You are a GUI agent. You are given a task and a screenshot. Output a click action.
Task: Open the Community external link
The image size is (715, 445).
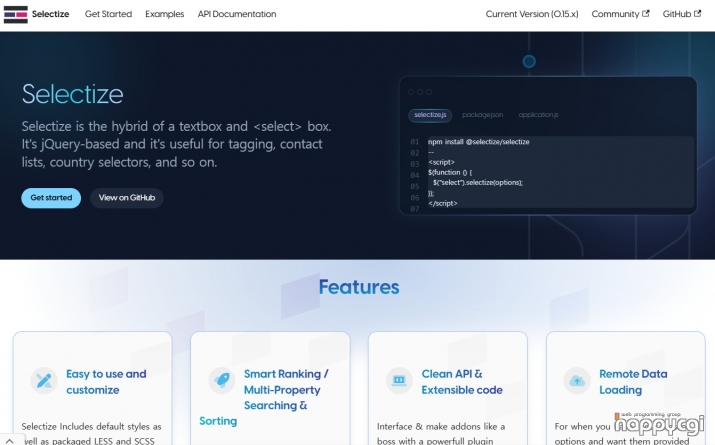620,14
